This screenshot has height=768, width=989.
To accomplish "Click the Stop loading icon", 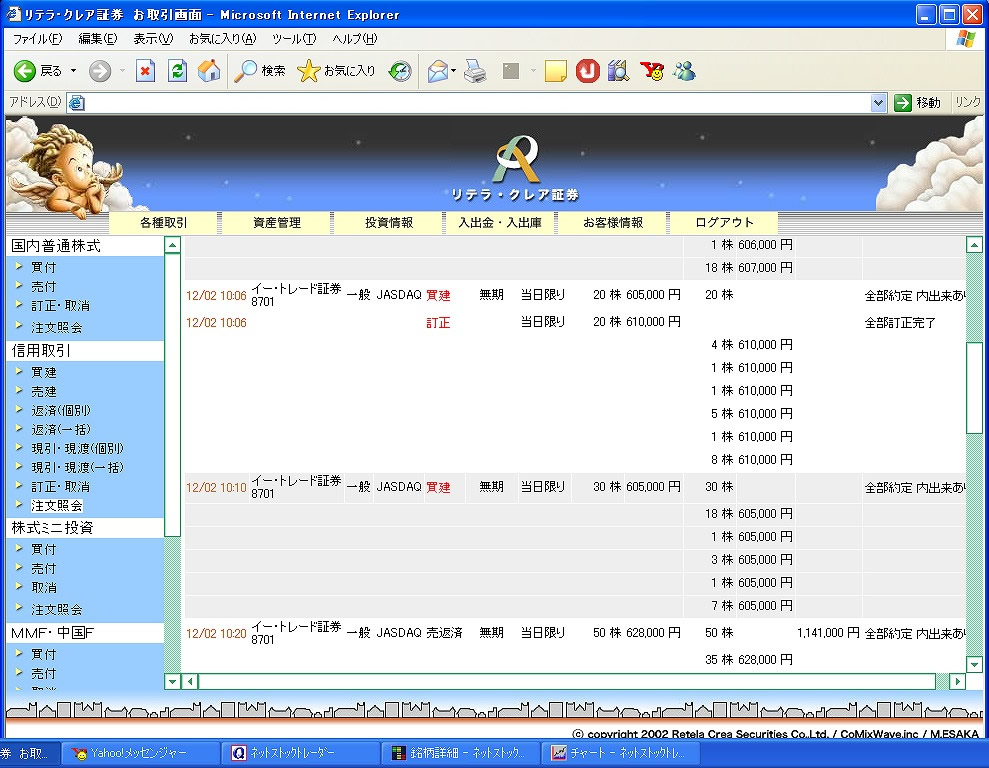I will click(x=145, y=71).
